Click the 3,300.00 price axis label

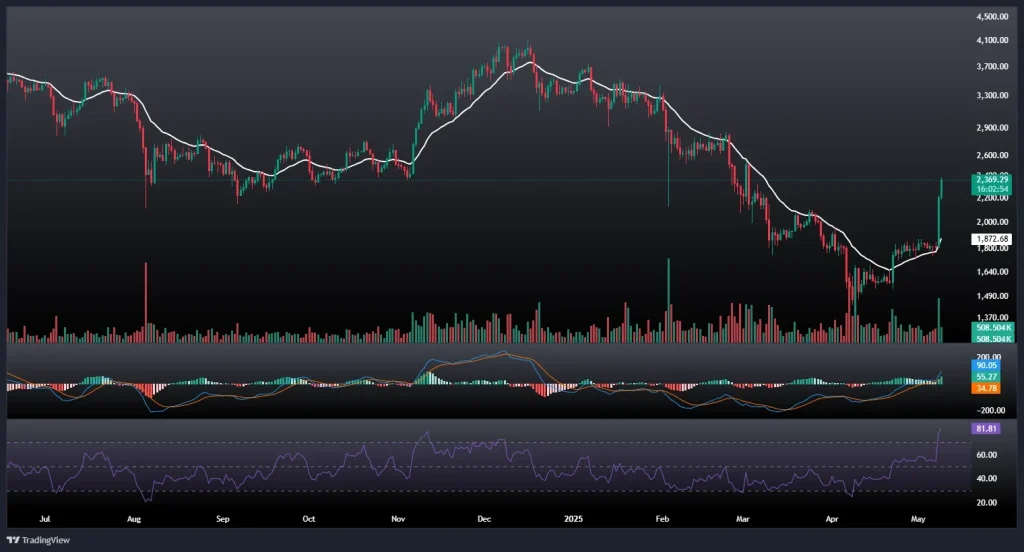pos(991,96)
